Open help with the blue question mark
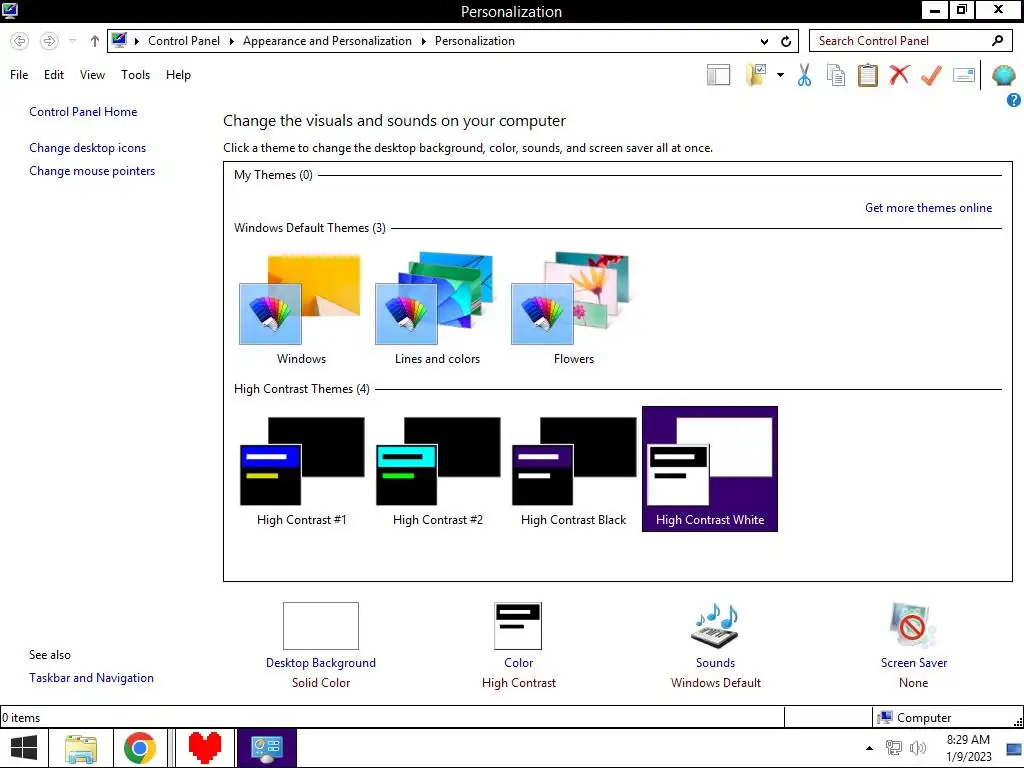Viewport: 1024px width, 768px height. click(x=1014, y=100)
